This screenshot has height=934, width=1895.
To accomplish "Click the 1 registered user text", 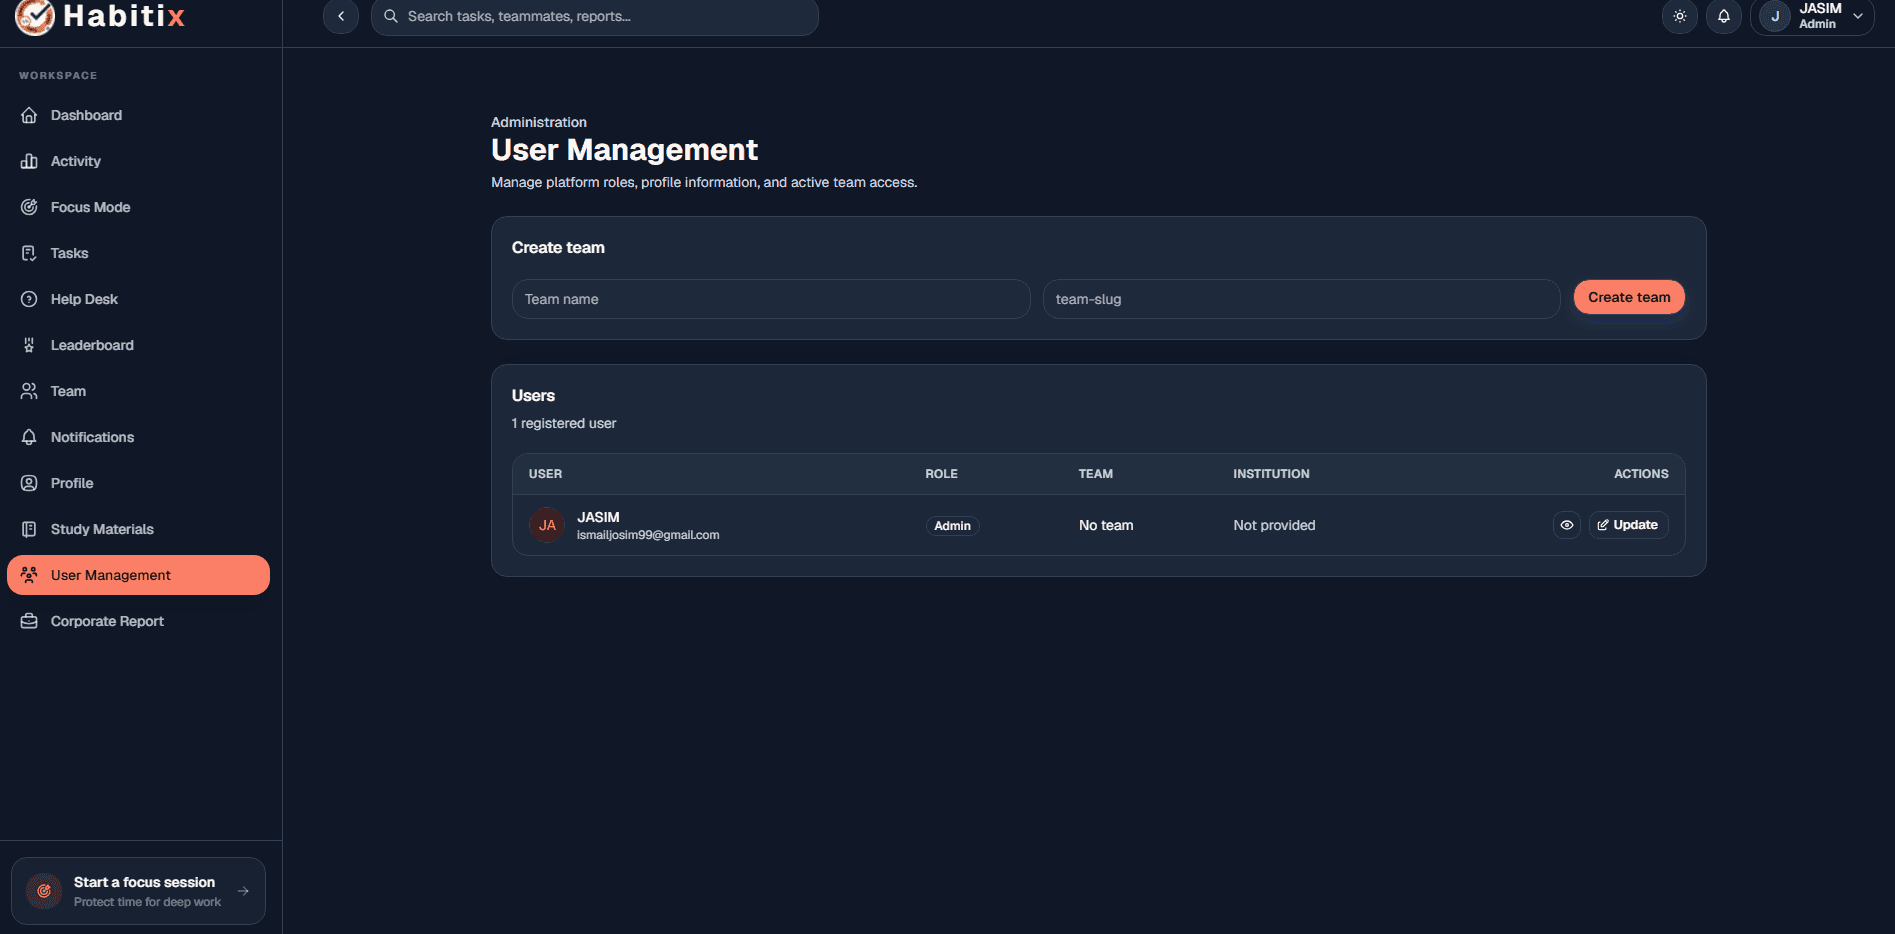I will tap(564, 423).
